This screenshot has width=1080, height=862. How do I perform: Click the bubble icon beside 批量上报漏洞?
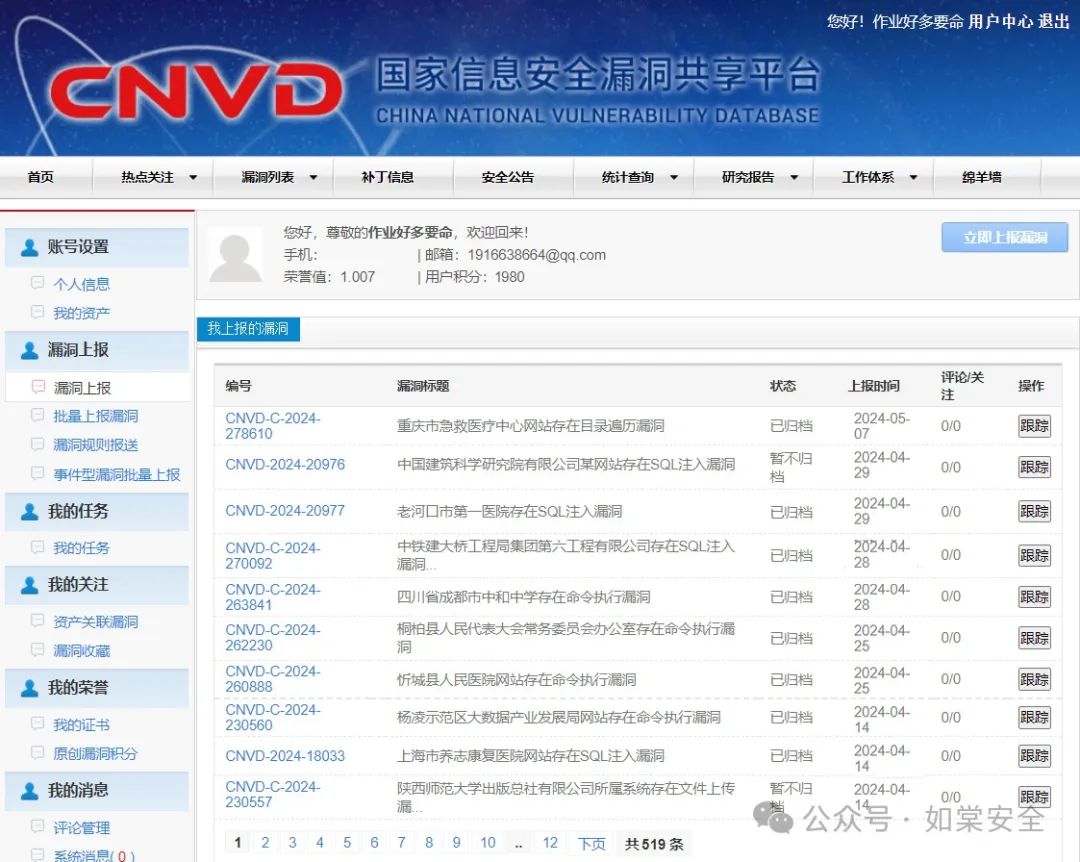tap(38, 415)
